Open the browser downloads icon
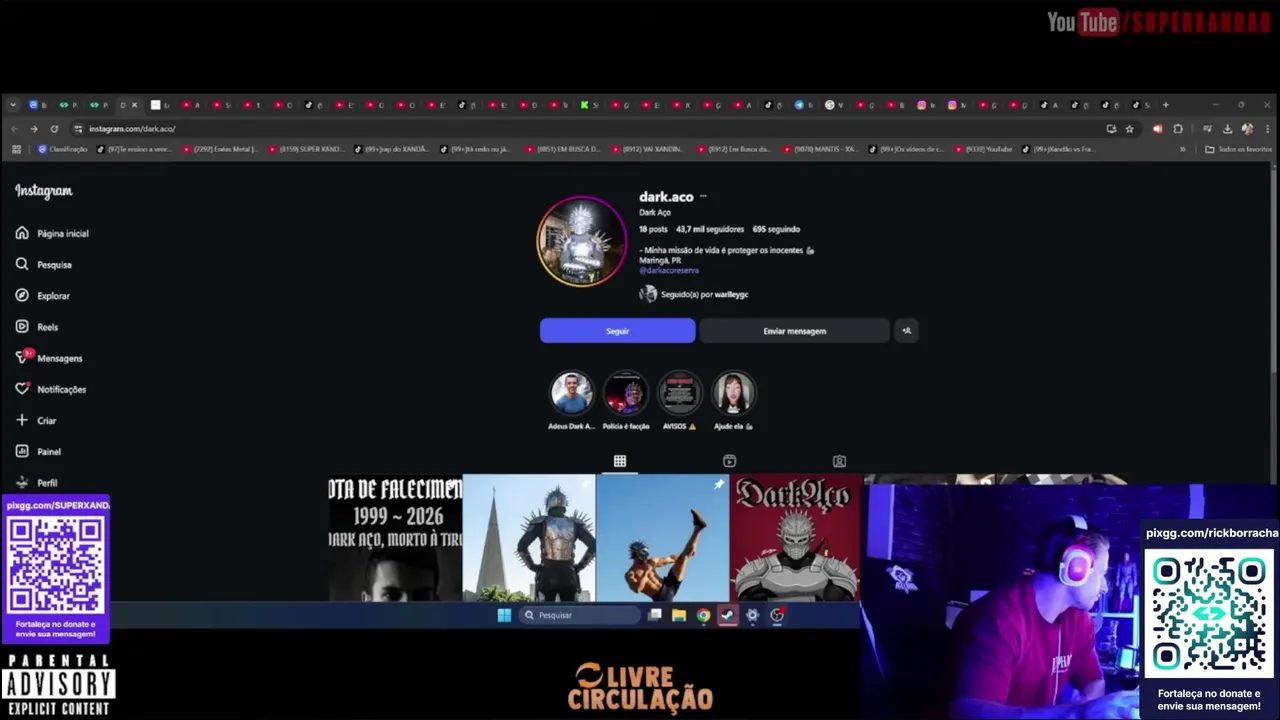The height and width of the screenshot is (720, 1280). point(1227,129)
